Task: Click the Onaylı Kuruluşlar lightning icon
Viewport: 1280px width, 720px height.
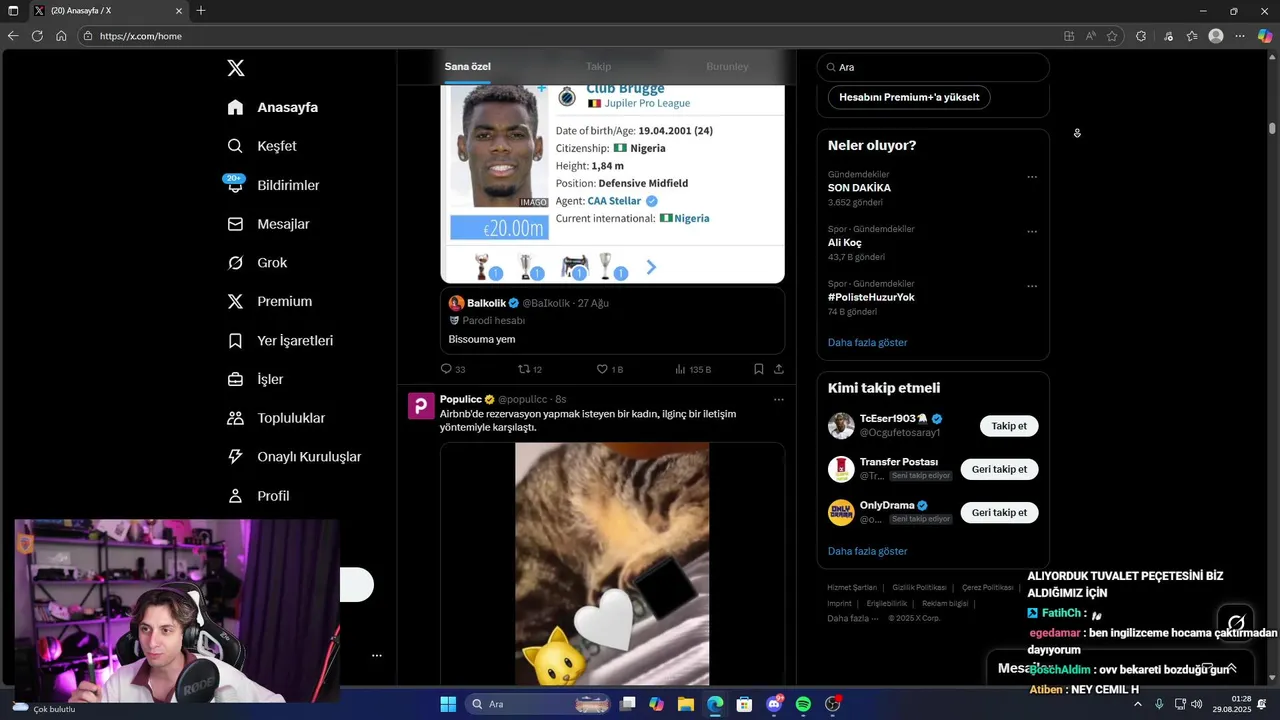Action: click(x=235, y=457)
